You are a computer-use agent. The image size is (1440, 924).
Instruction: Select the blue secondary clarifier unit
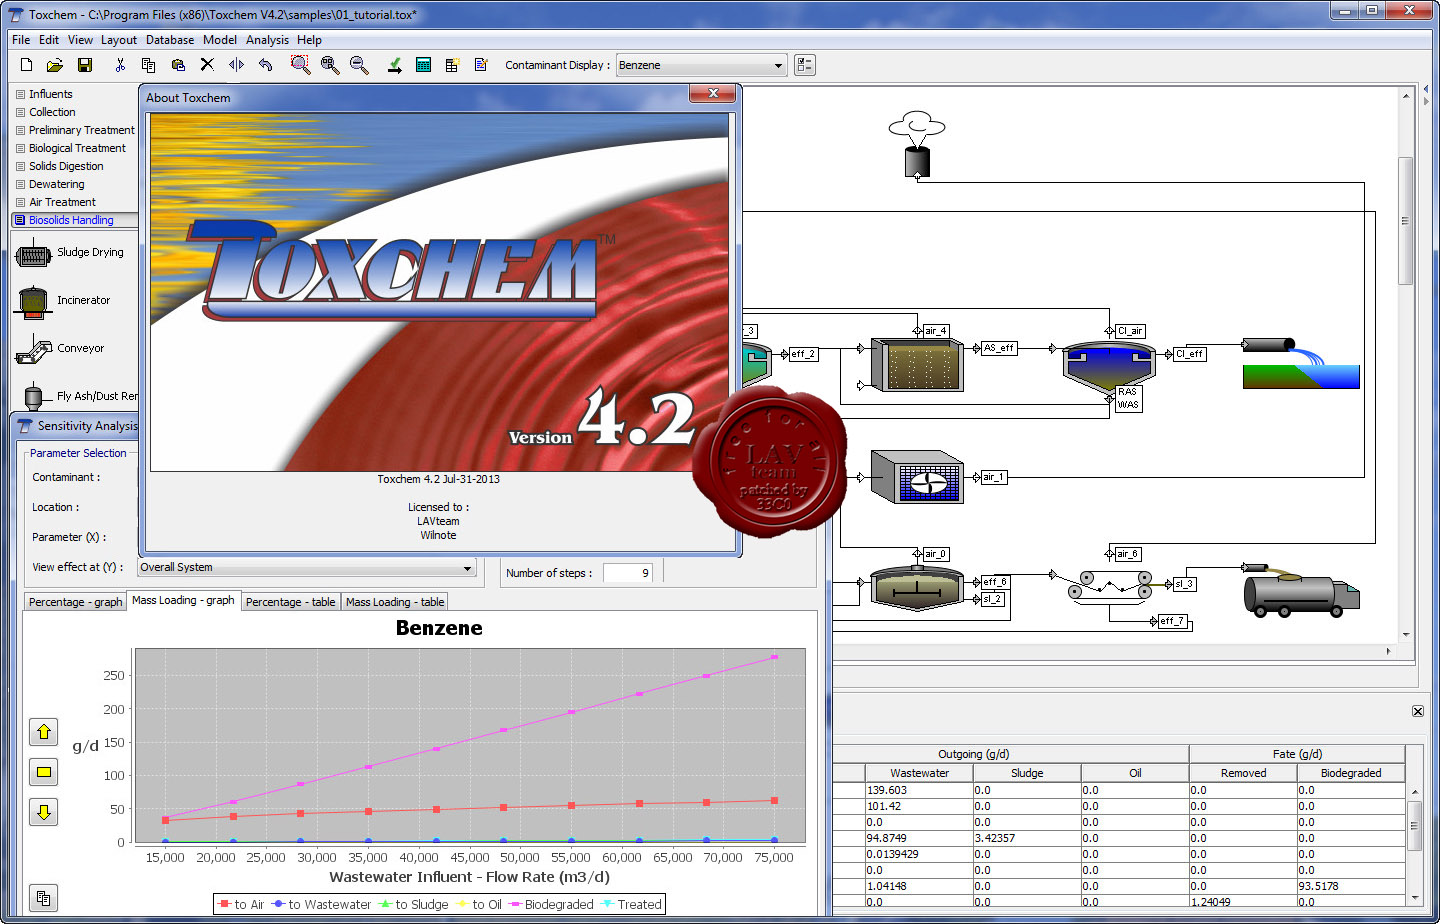[x=1108, y=366]
